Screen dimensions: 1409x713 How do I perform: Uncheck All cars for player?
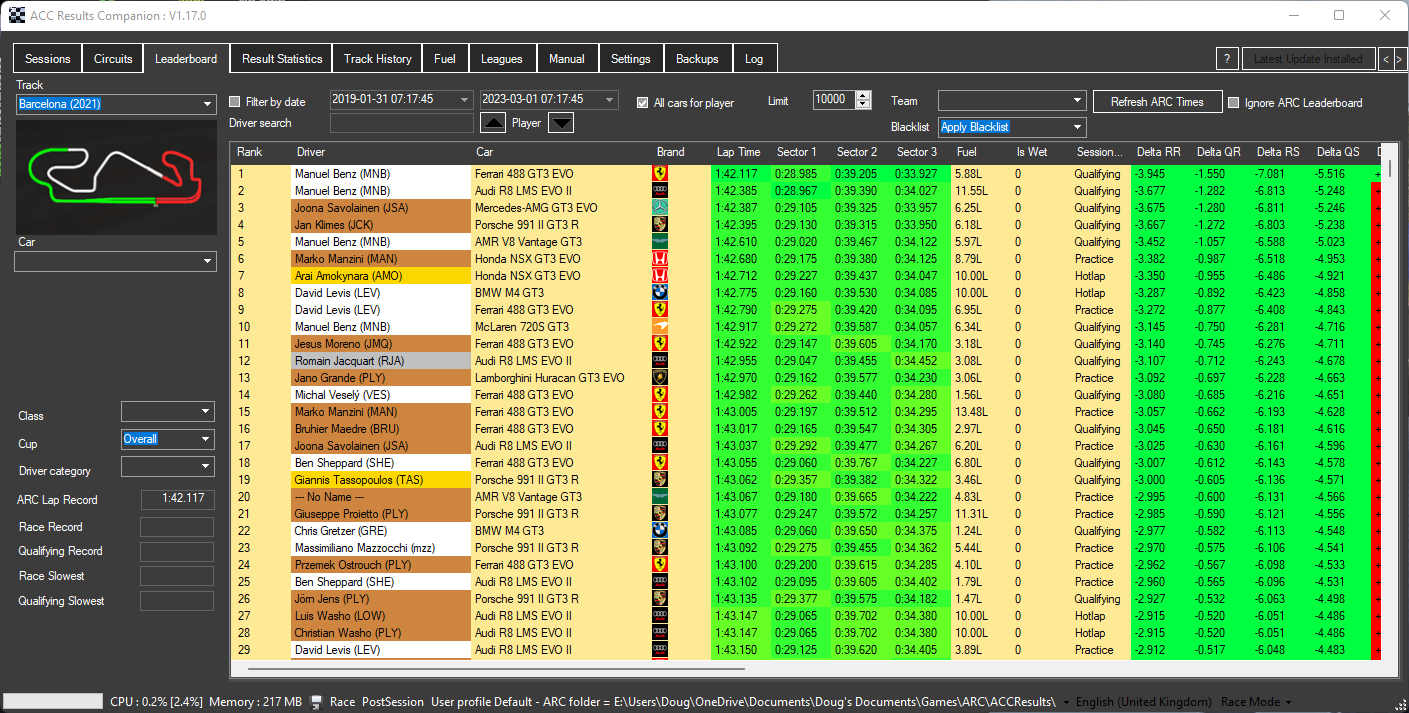coord(643,102)
